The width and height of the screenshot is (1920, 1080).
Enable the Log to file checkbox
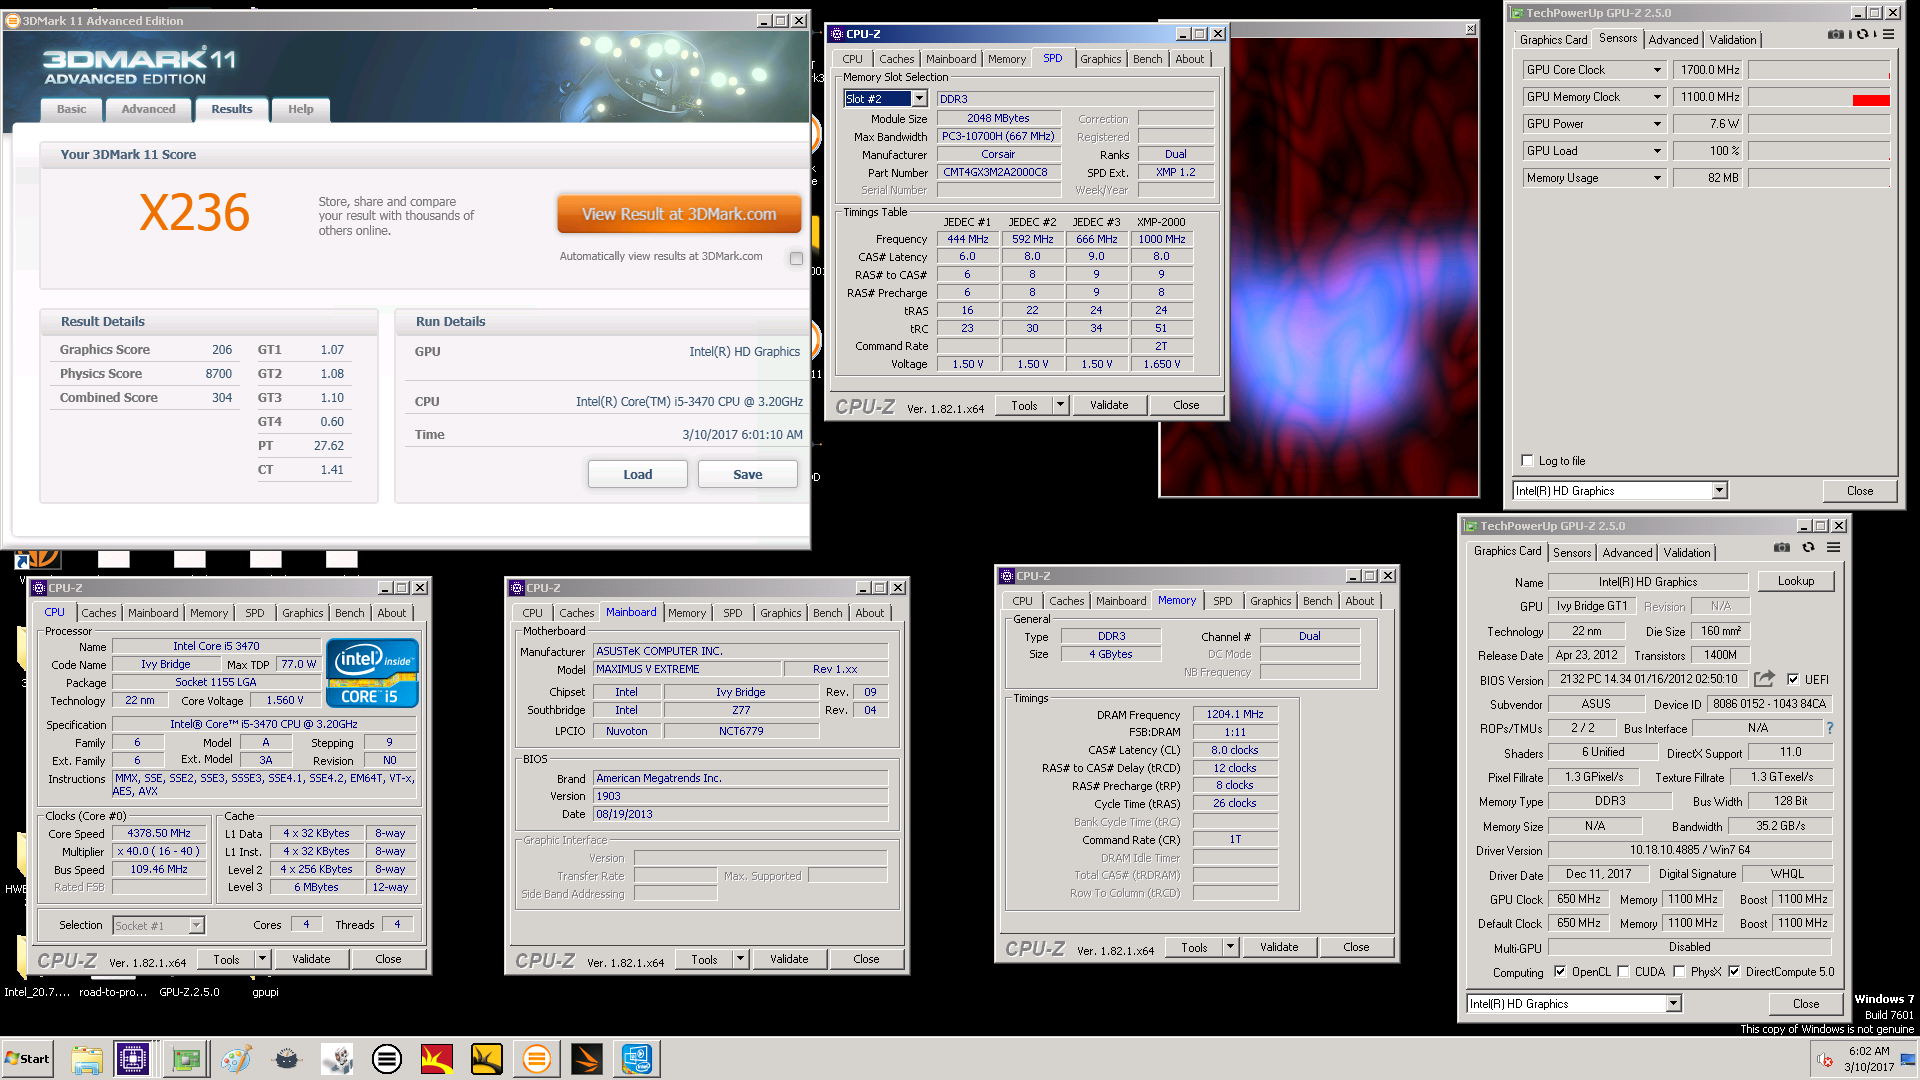(1527, 461)
